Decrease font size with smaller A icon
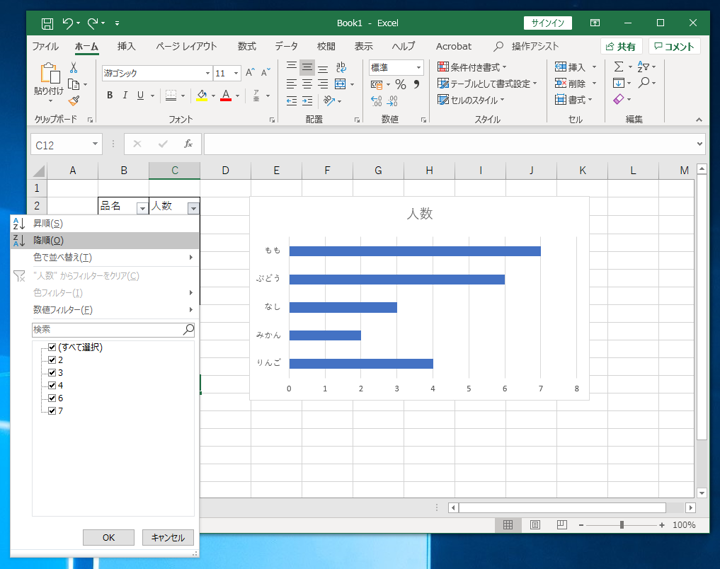Viewport: 720px width, 569px height. (265, 73)
